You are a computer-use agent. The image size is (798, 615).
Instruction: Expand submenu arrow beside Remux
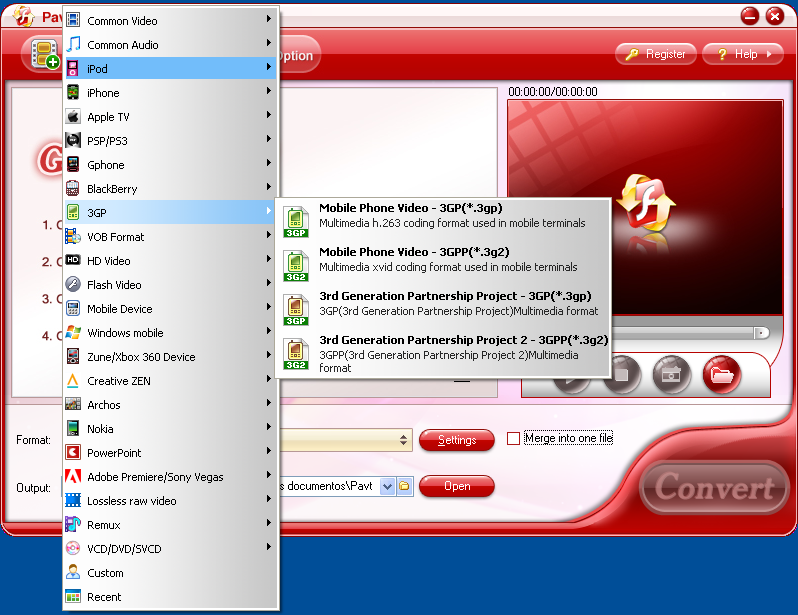pos(269,522)
